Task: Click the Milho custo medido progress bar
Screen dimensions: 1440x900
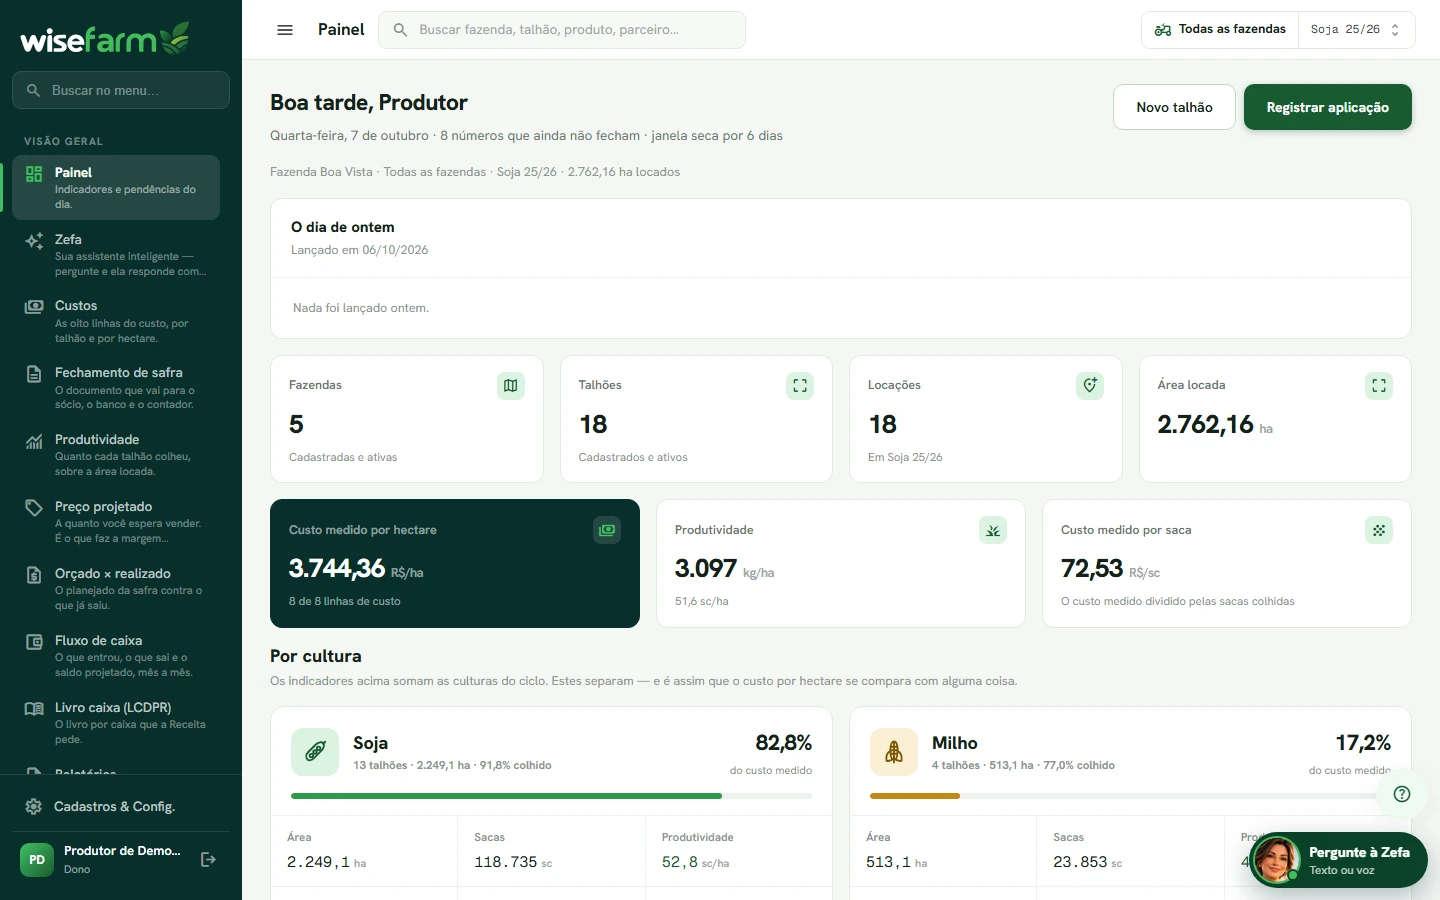Action: coord(1130,796)
